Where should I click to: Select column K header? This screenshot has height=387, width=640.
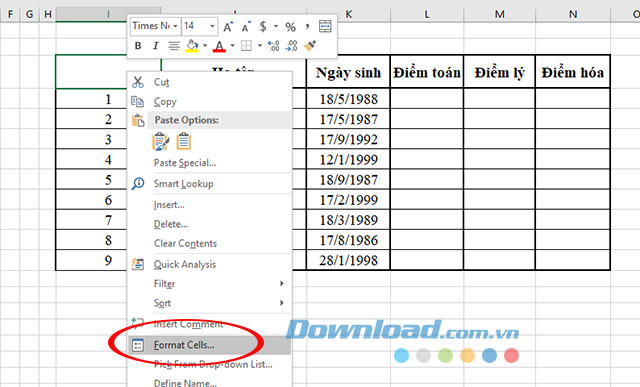click(x=349, y=14)
